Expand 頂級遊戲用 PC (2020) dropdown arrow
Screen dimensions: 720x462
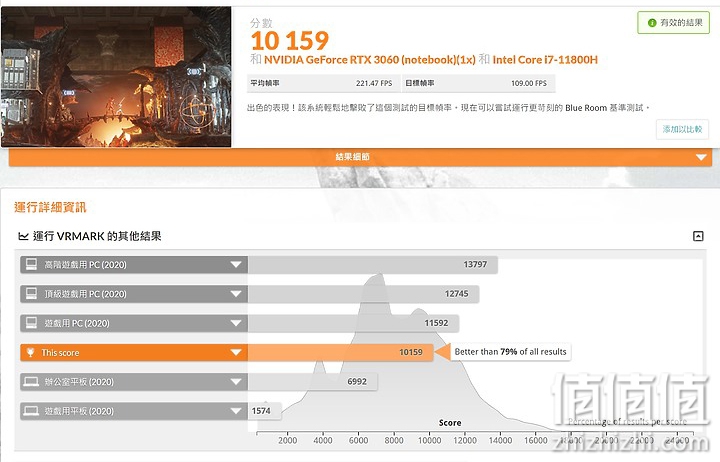click(x=236, y=294)
